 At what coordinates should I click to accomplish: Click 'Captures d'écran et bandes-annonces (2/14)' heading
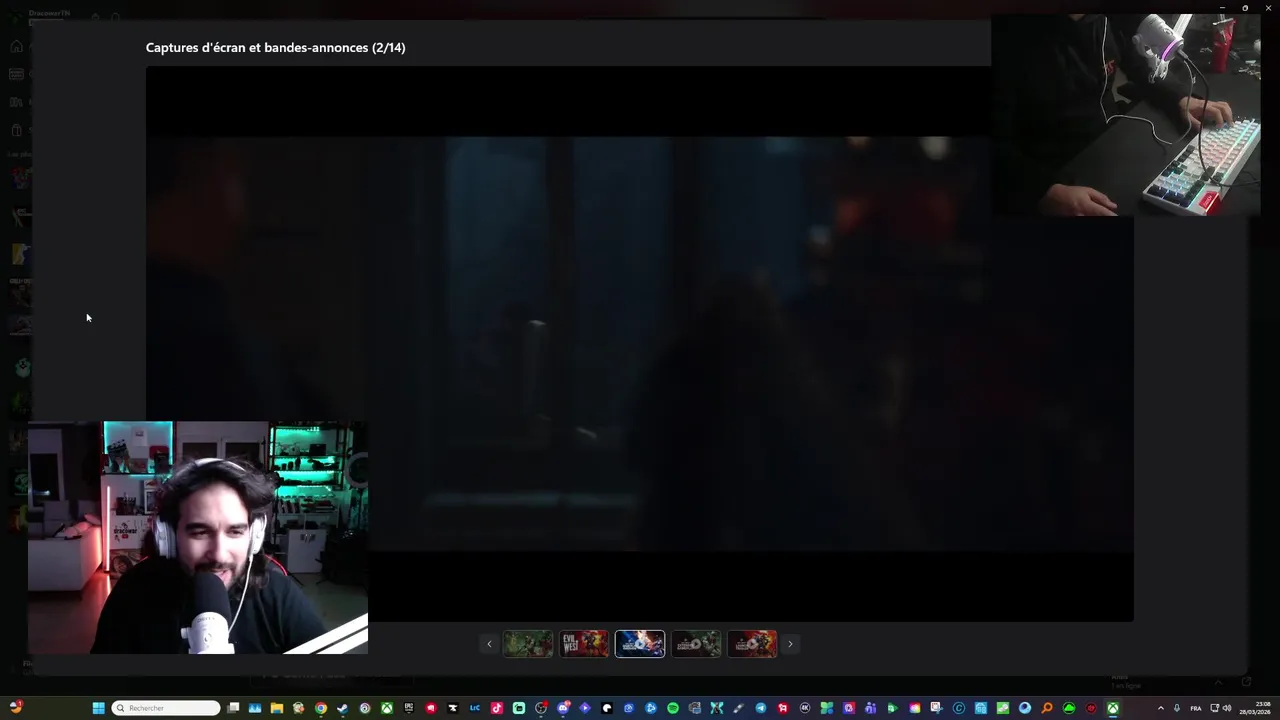click(275, 47)
